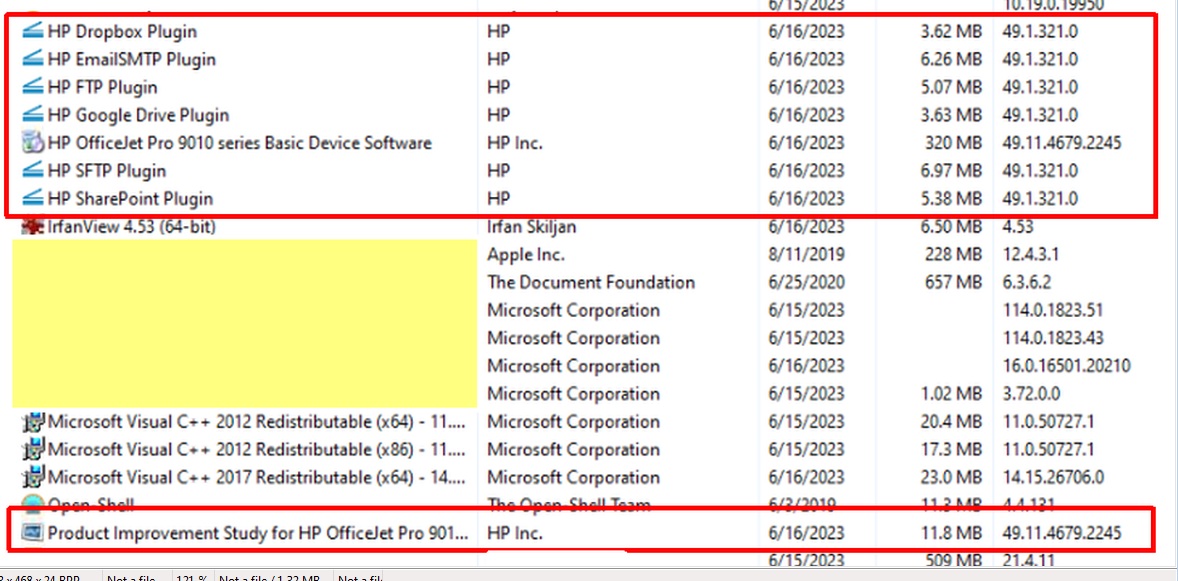This screenshot has height=581, width=1178.
Task: Click the Product Improvement Study entry icon
Action: tap(33, 533)
